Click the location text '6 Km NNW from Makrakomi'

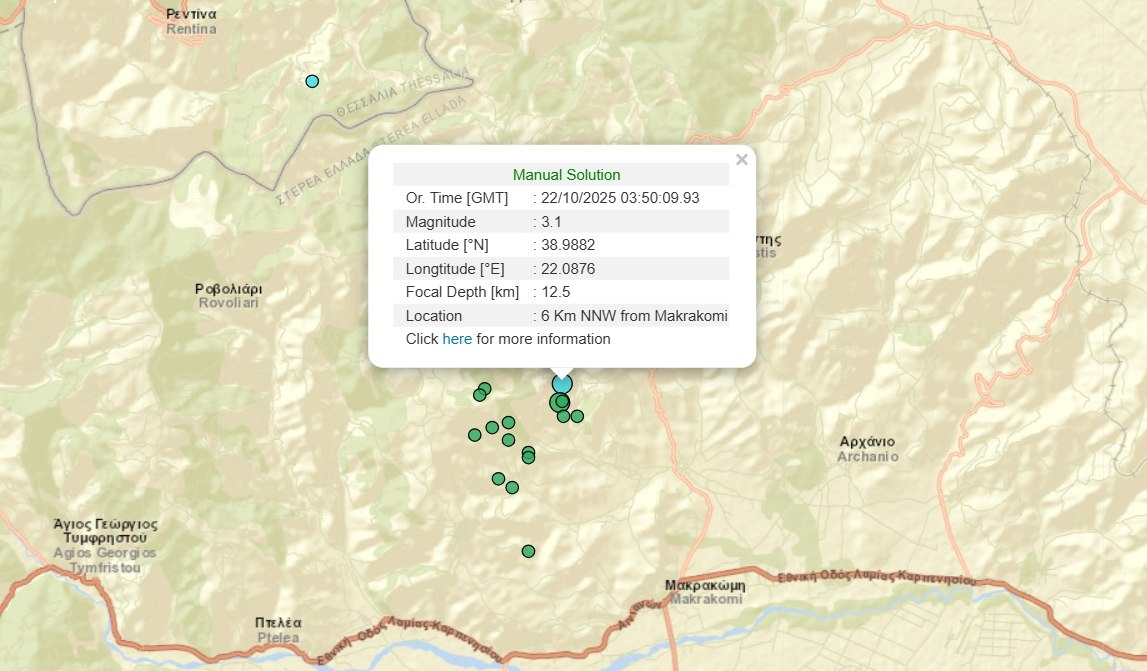634,316
